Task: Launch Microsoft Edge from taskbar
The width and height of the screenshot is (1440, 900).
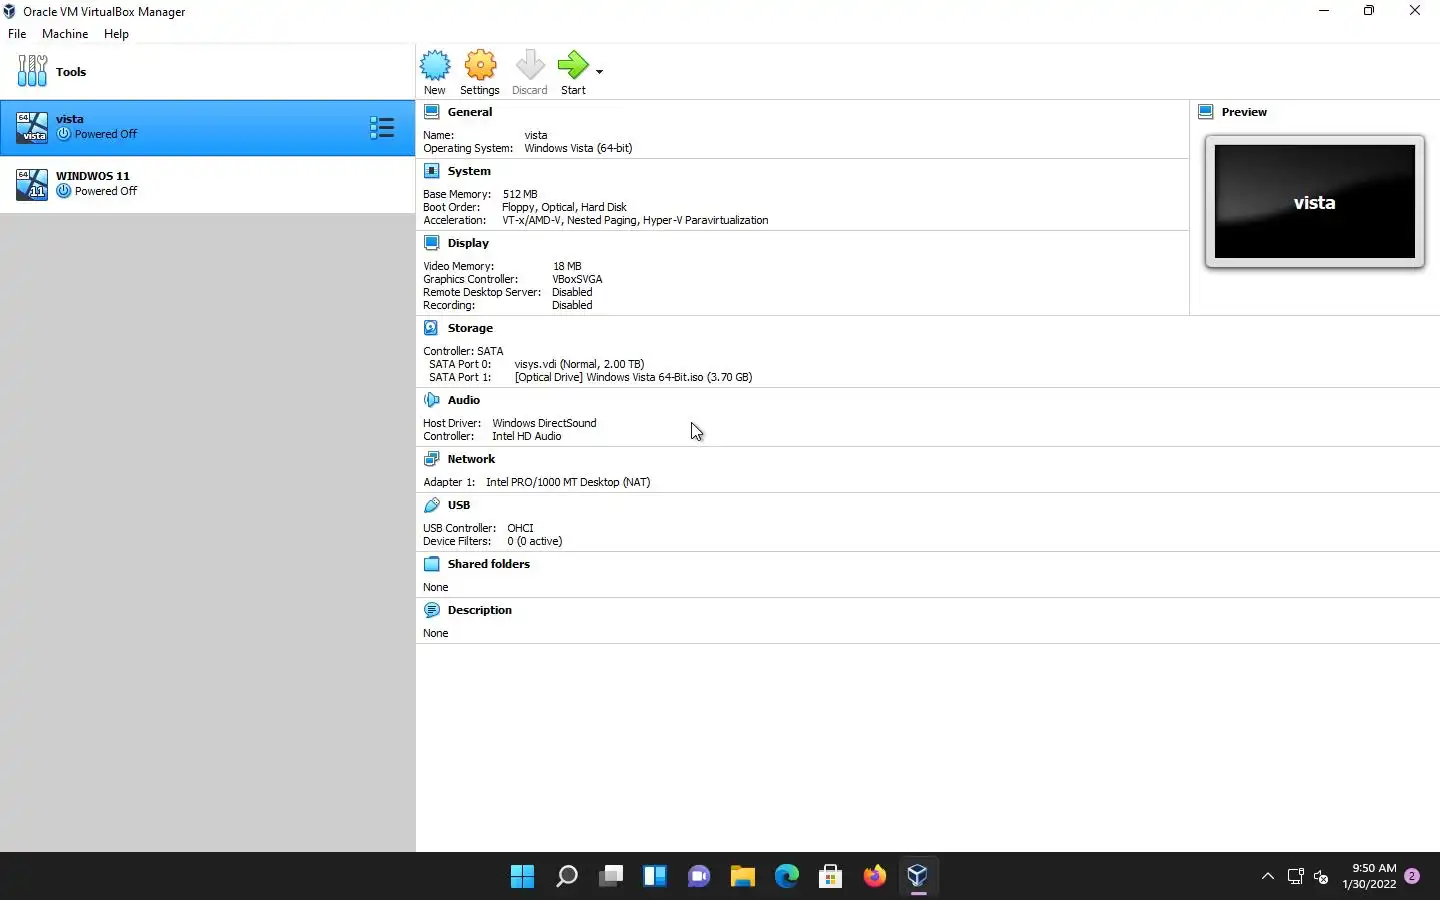Action: (786, 877)
